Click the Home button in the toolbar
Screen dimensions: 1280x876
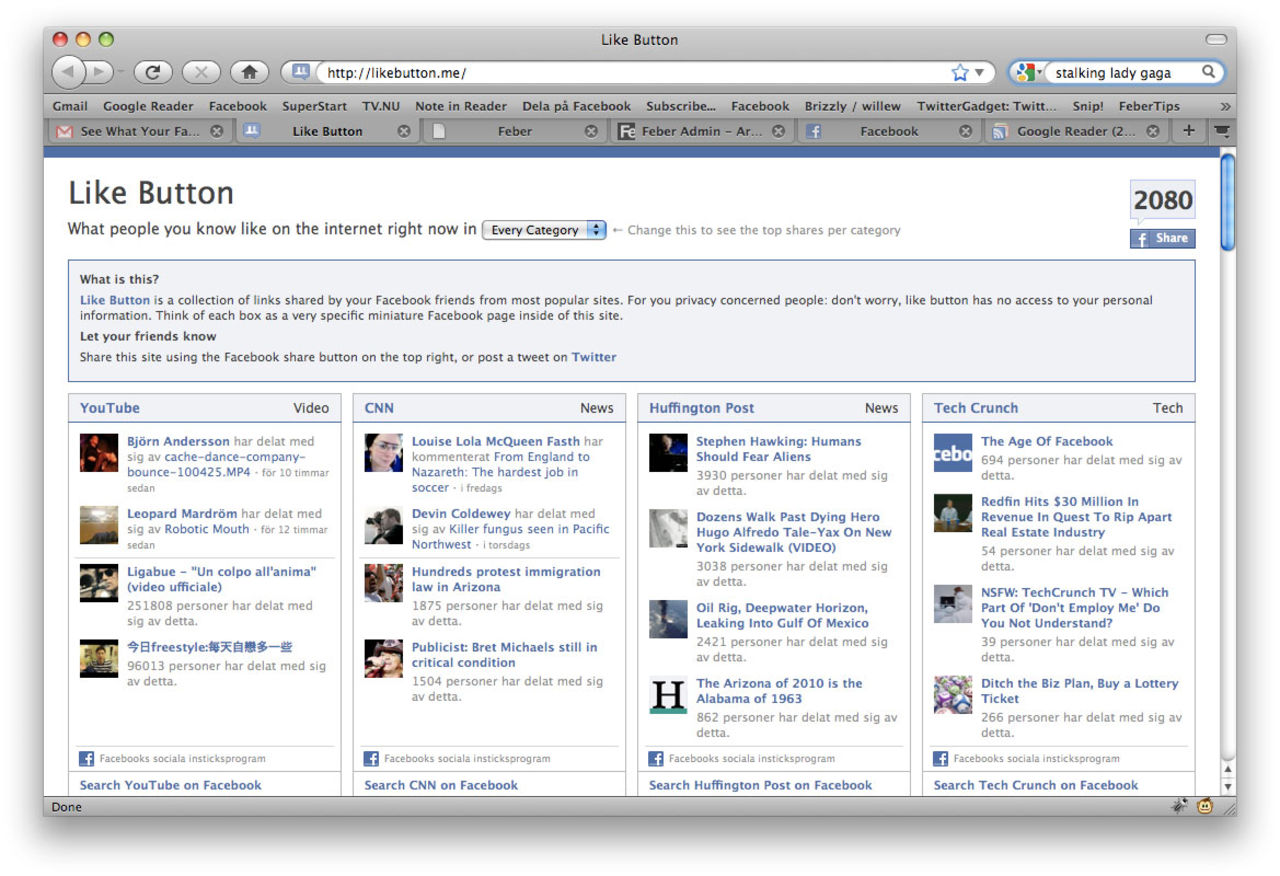tap(249, 72)
